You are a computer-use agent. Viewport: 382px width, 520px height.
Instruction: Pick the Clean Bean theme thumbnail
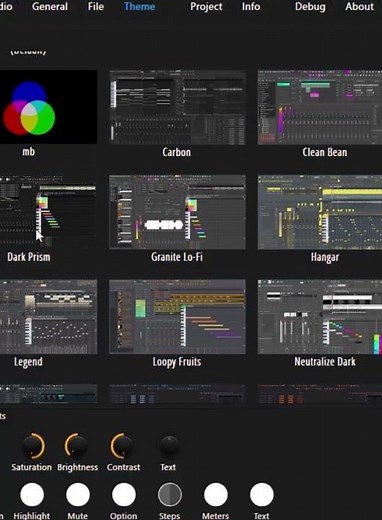point(320,107)
